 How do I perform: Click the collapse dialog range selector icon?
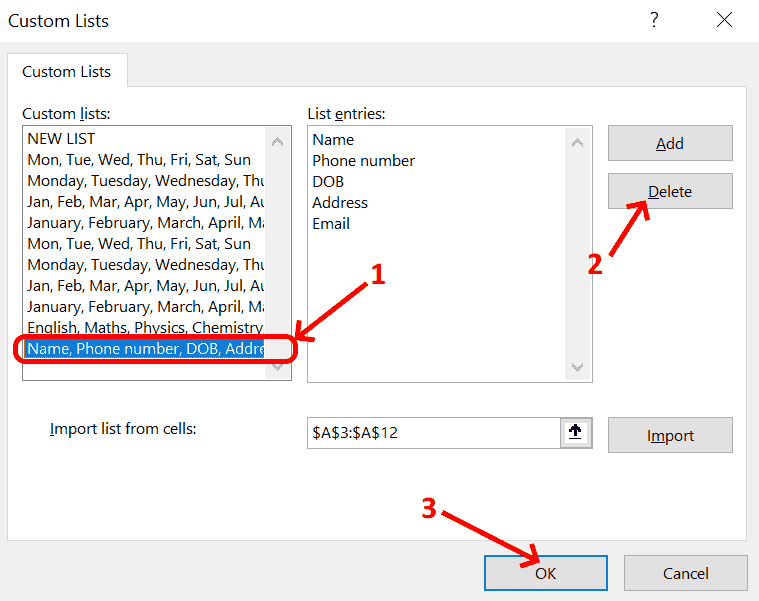[577, 433]
